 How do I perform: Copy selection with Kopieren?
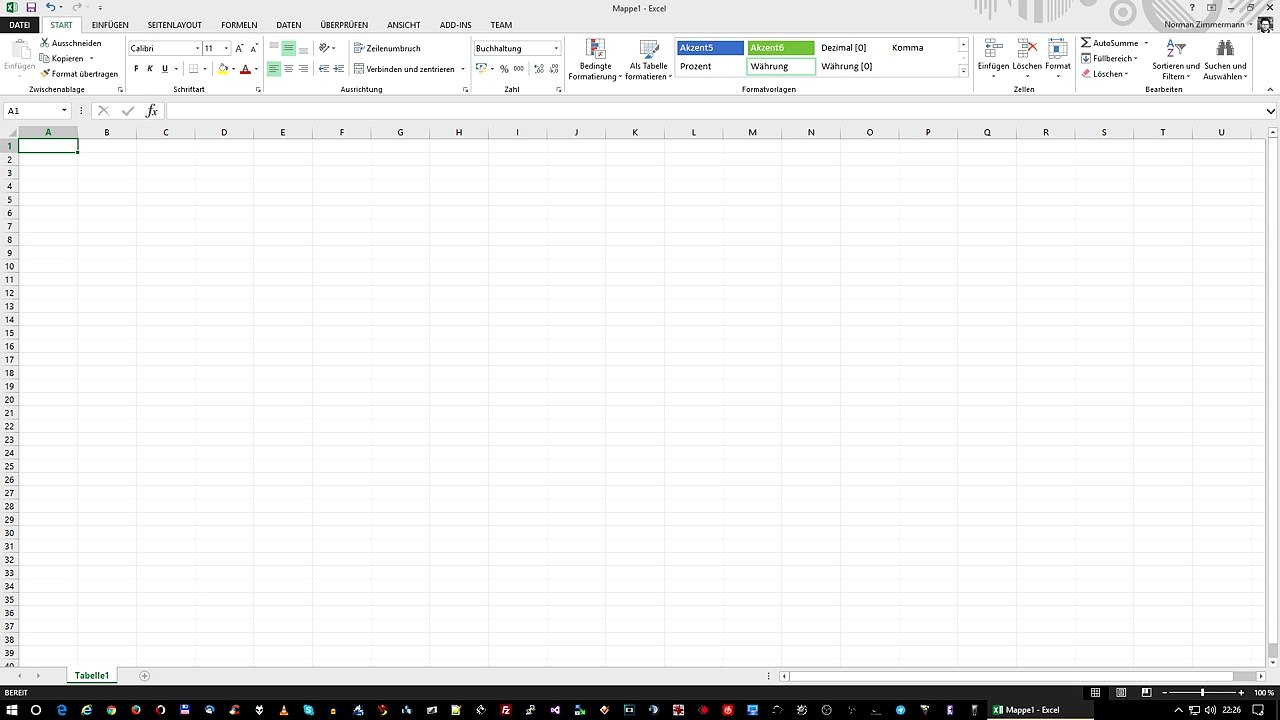pos(62,58)
